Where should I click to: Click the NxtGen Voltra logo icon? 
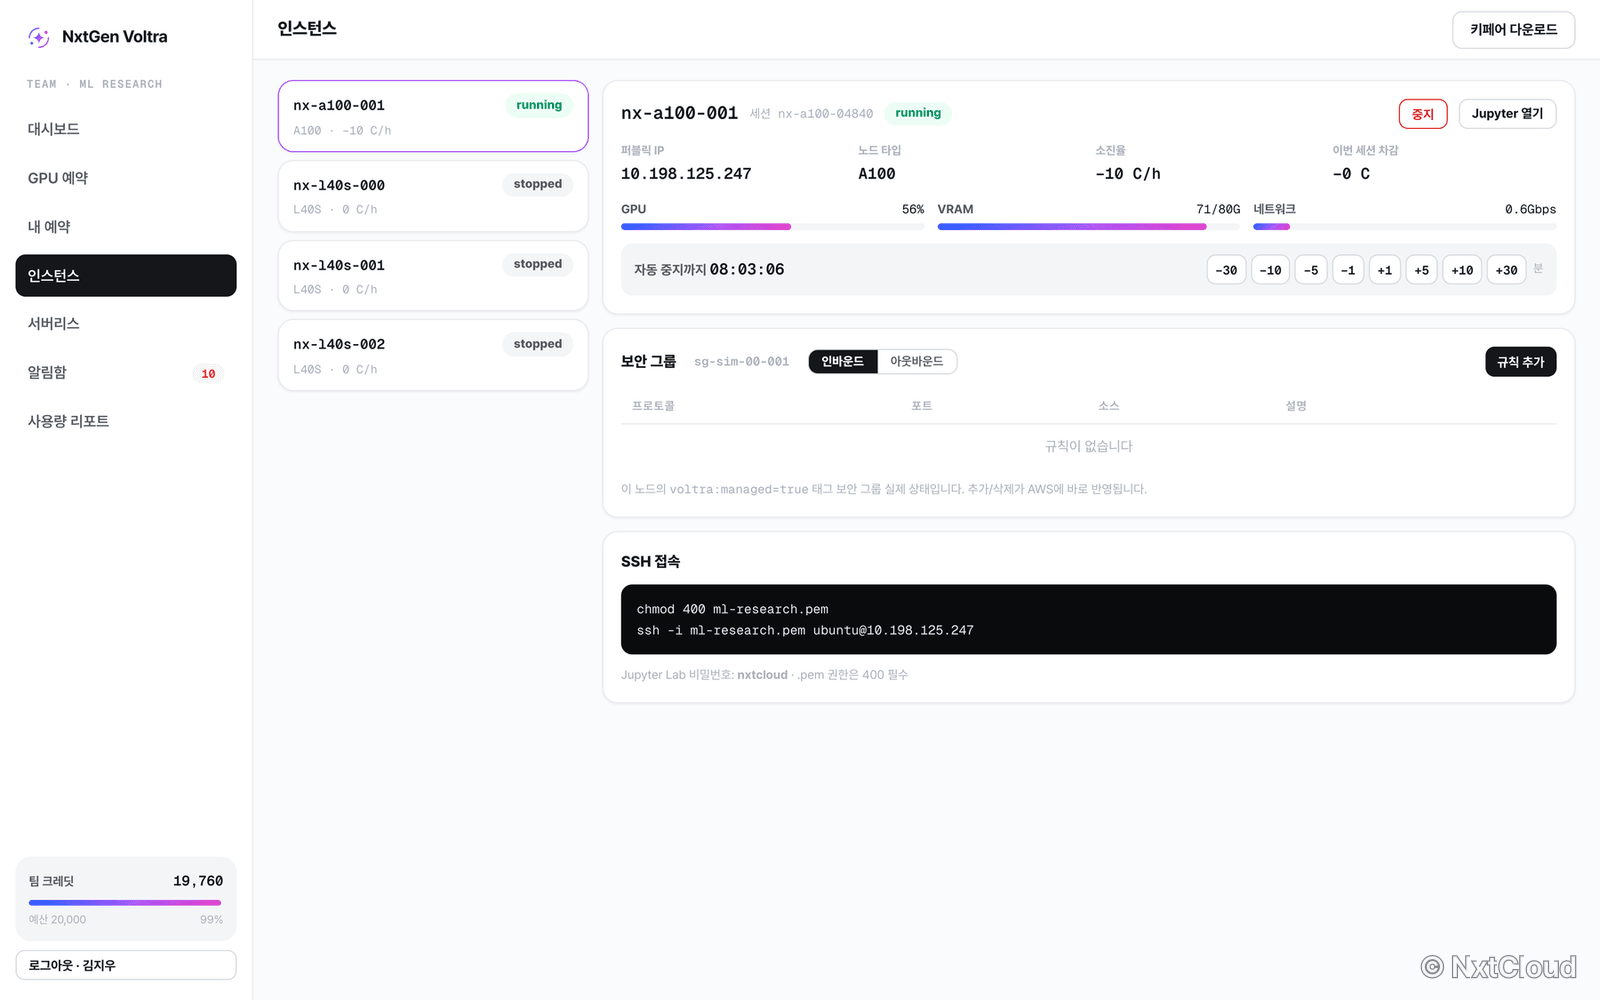(39, 37)
